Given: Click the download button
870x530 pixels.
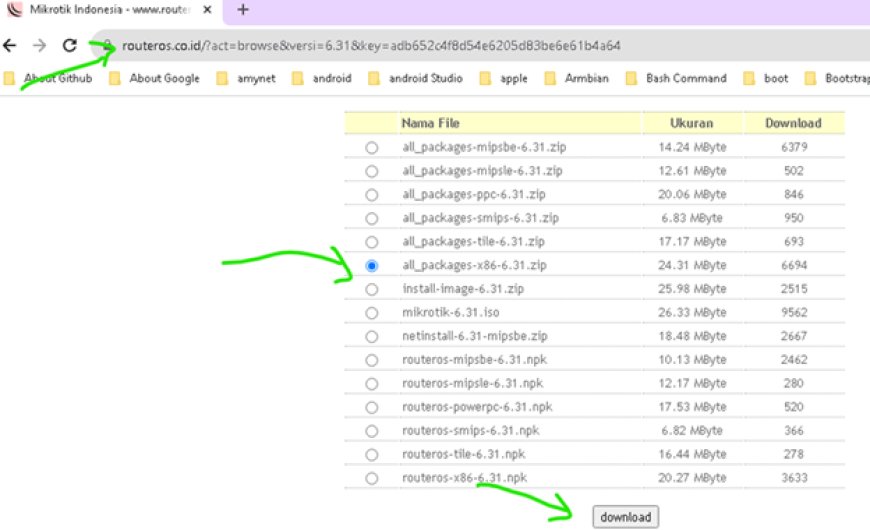Looking at the screenshot, I should [x=625, y=517].
